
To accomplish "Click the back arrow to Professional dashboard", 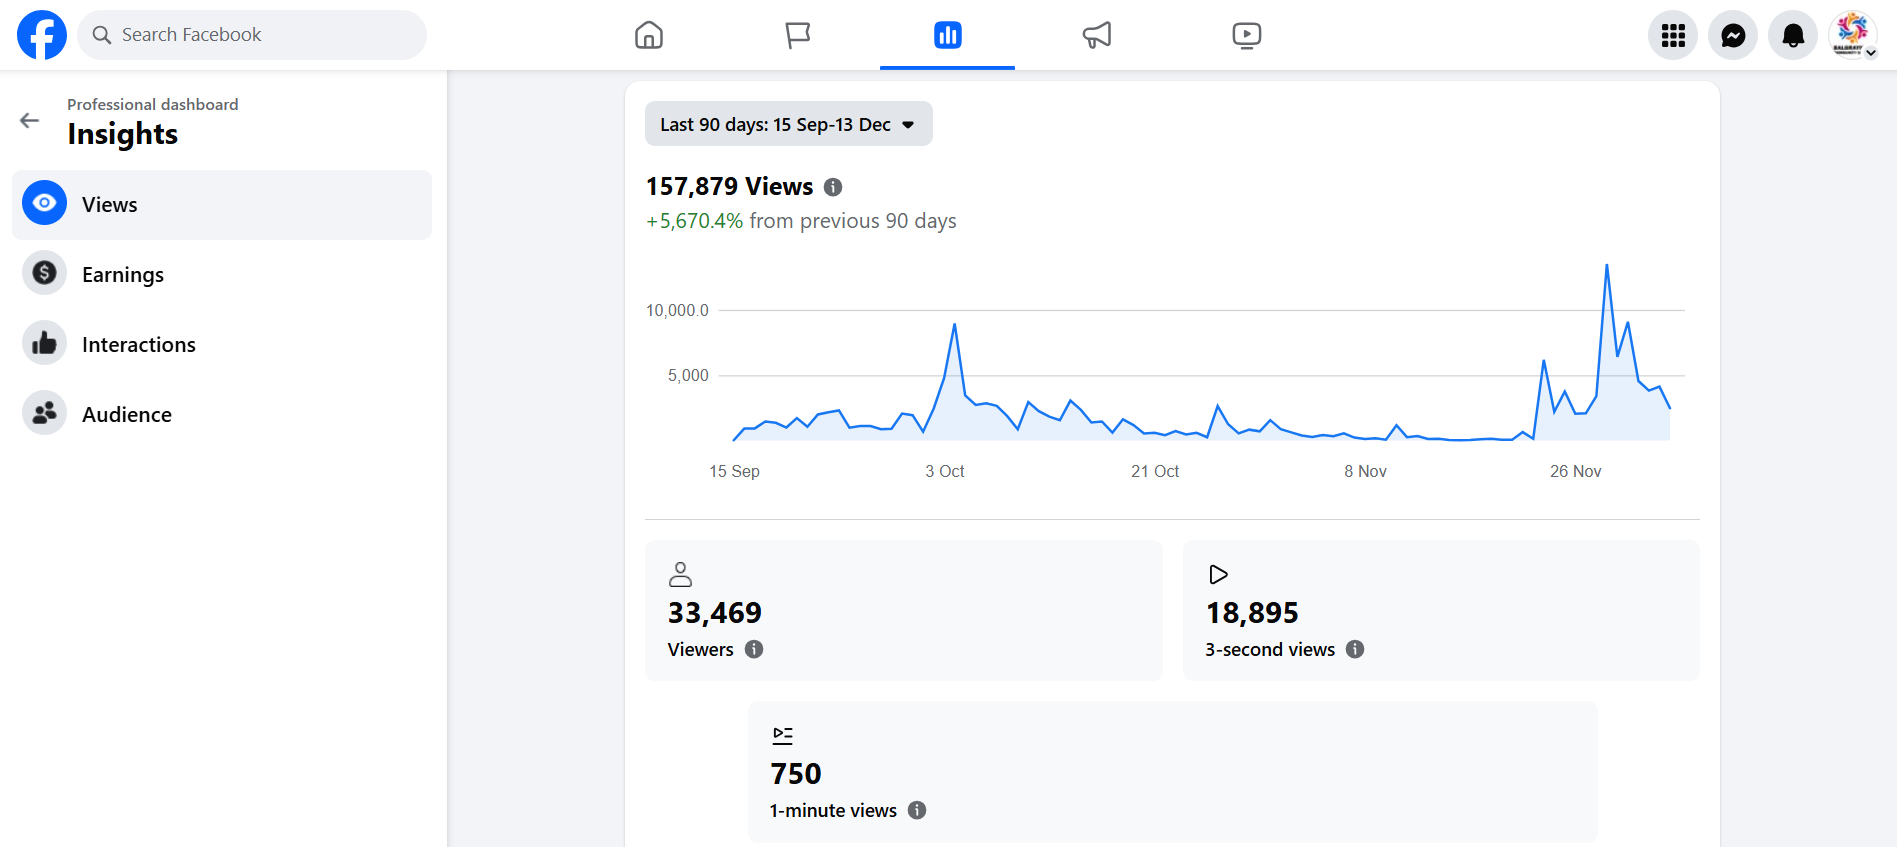I will pyautogui.click(x=30, y=121).
